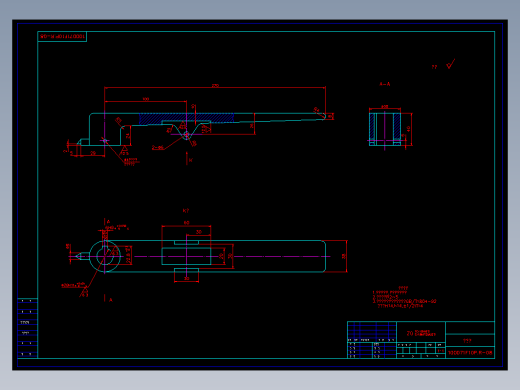Select the 2-R6 radius callout
The width and height of the screenshot is (520, 390).
[x=158, y=147]
